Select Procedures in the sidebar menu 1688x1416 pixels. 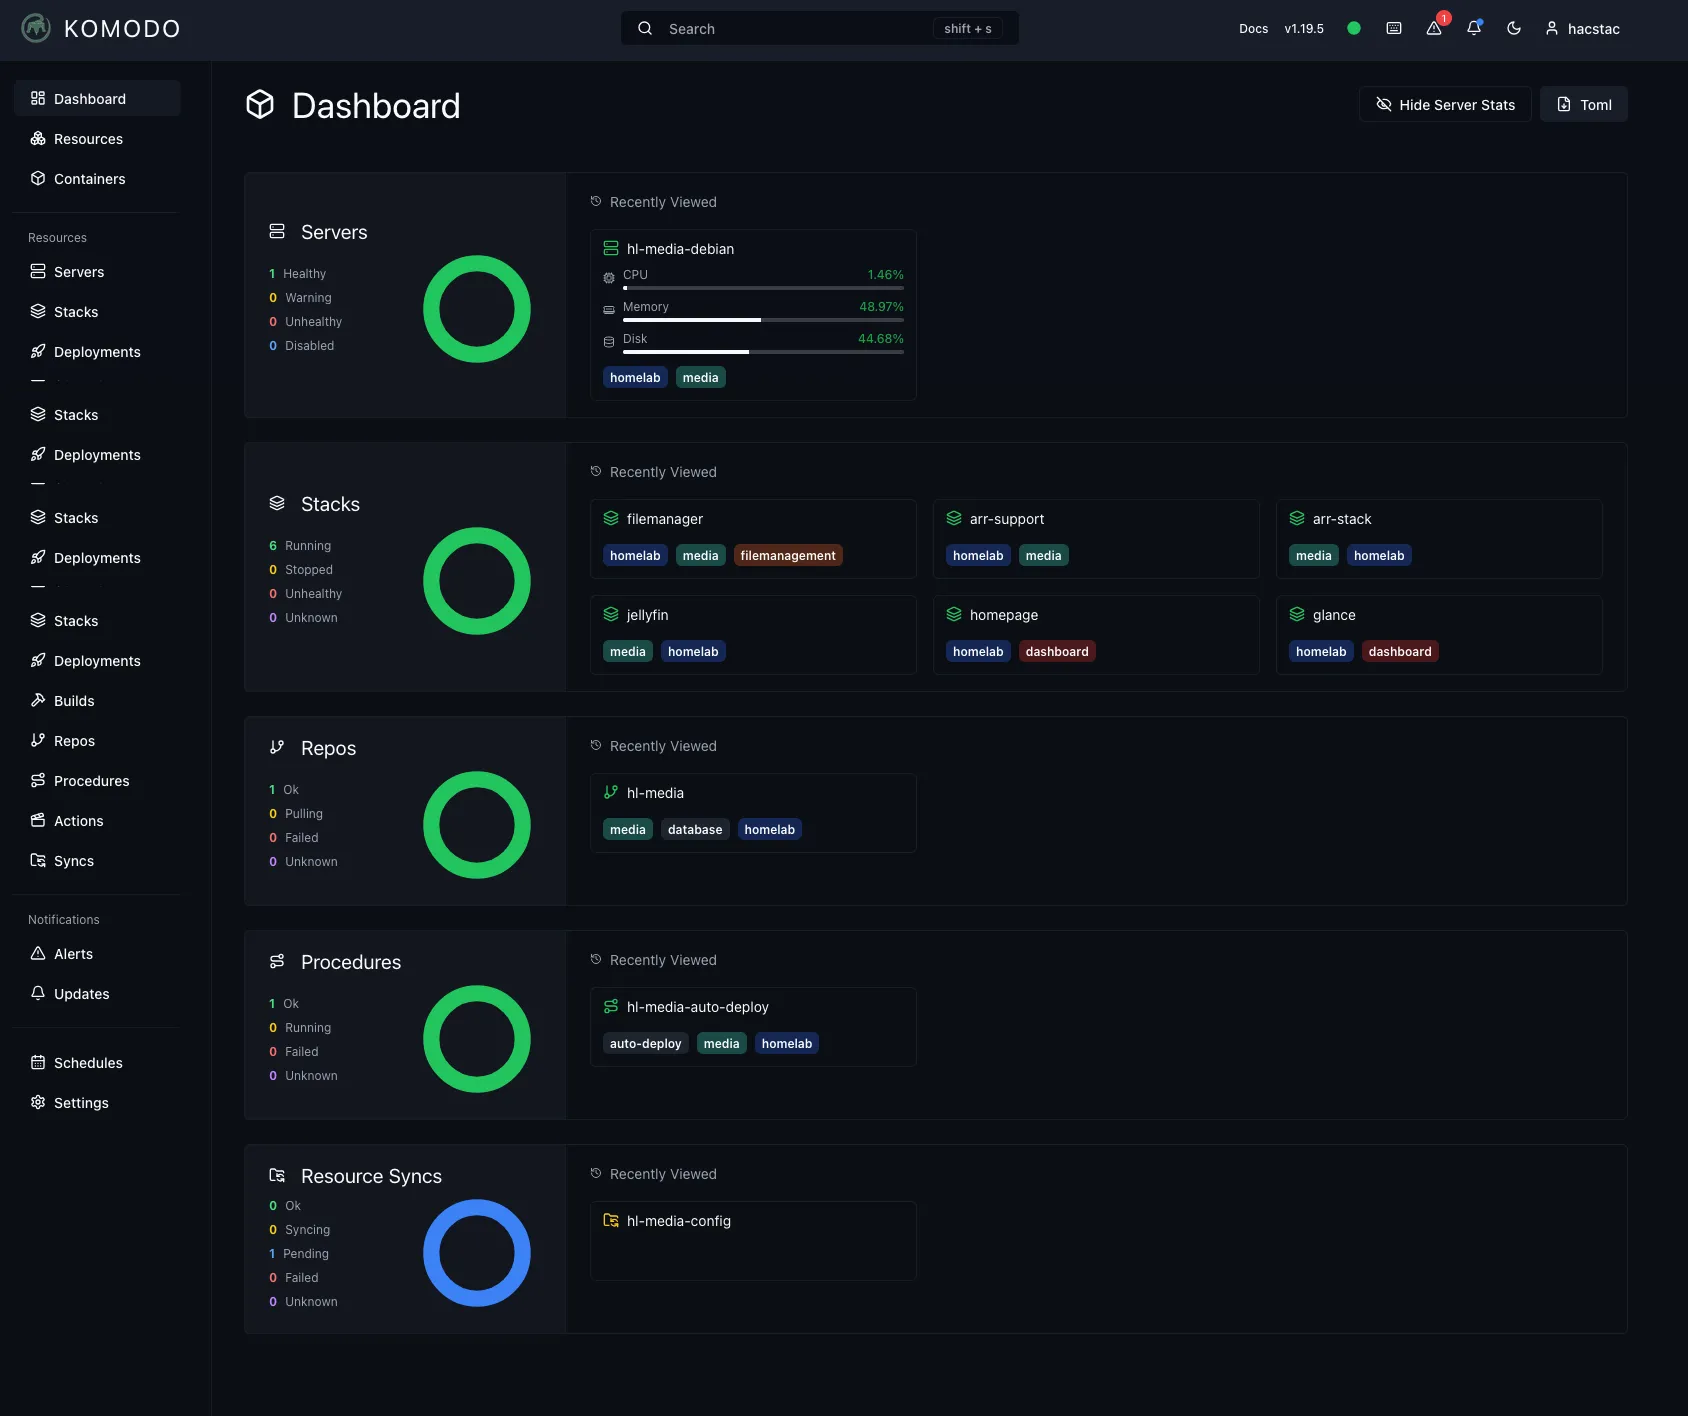91,781
